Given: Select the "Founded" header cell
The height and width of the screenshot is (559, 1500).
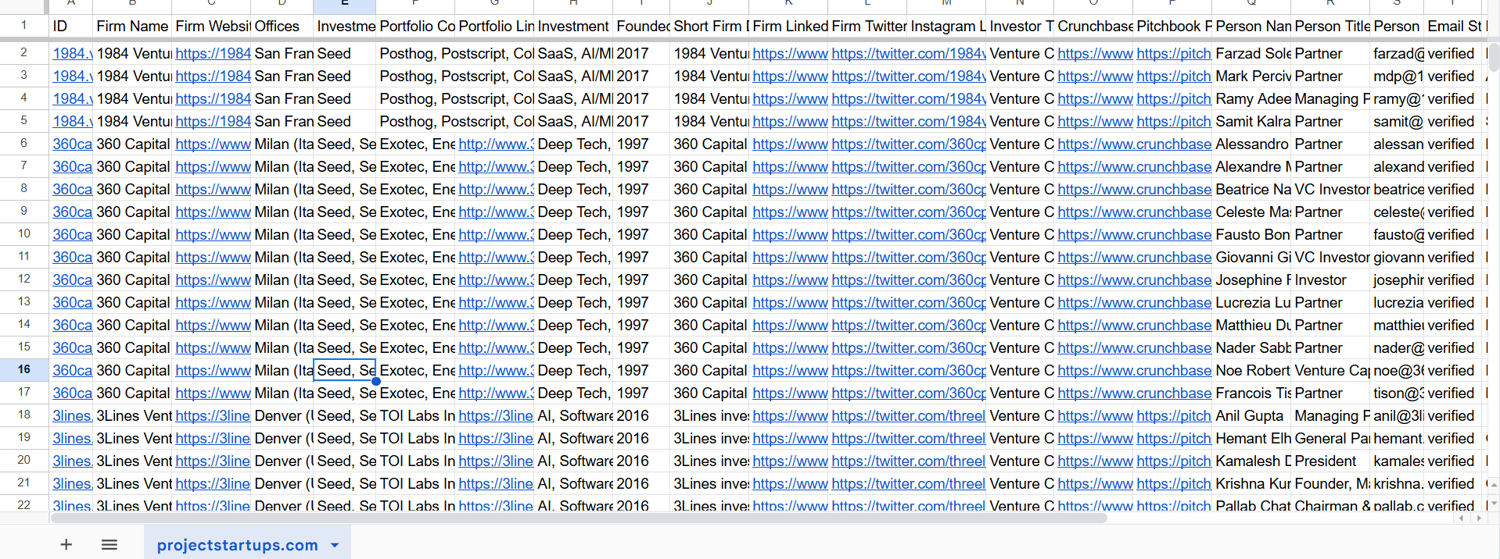Looking at the screenshot, I should tap(641, 26).
